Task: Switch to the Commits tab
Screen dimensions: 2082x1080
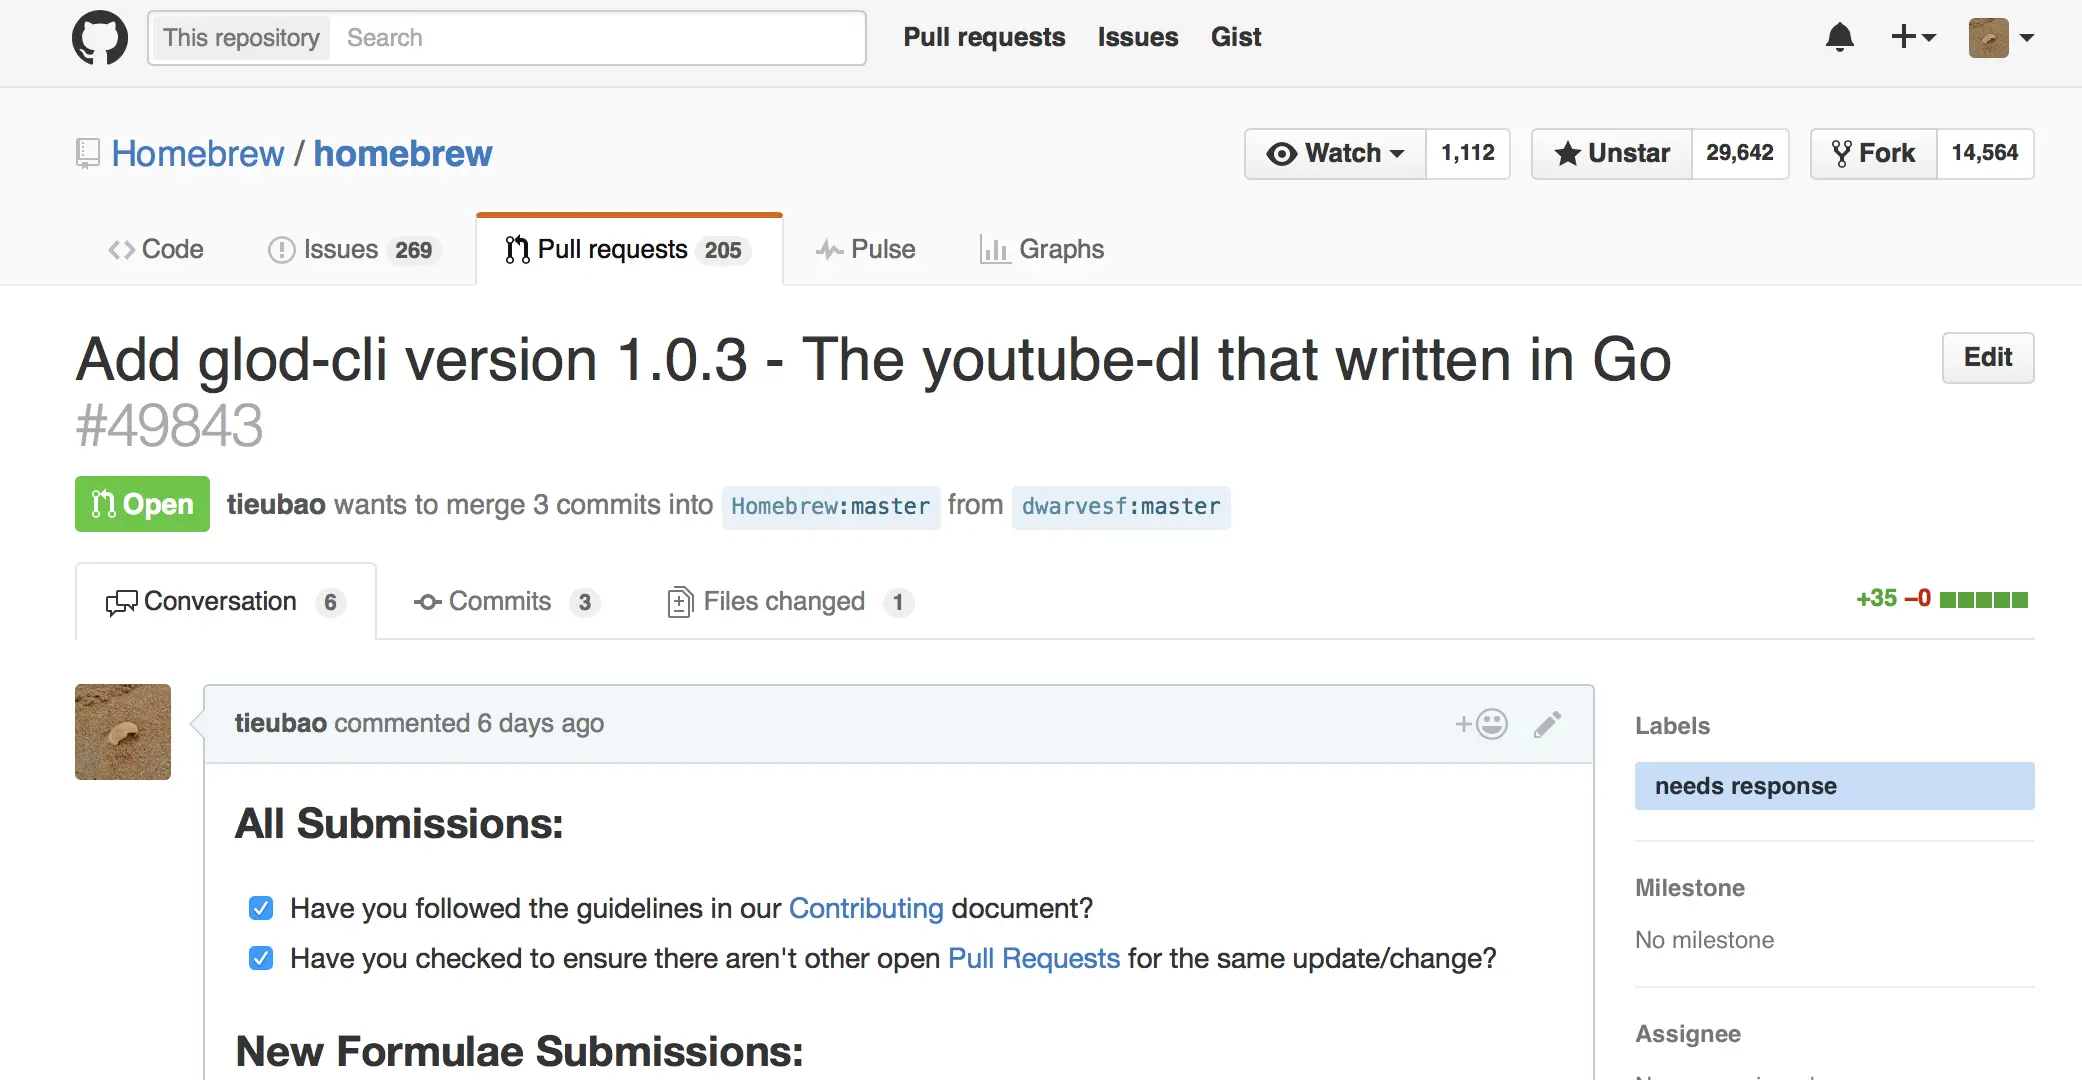Action: pyautogui.click(x=506, y=601)
